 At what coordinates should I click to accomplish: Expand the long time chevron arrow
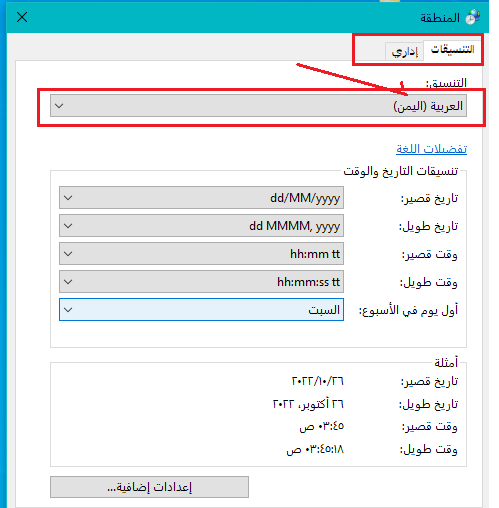click(x=68, y=282)
